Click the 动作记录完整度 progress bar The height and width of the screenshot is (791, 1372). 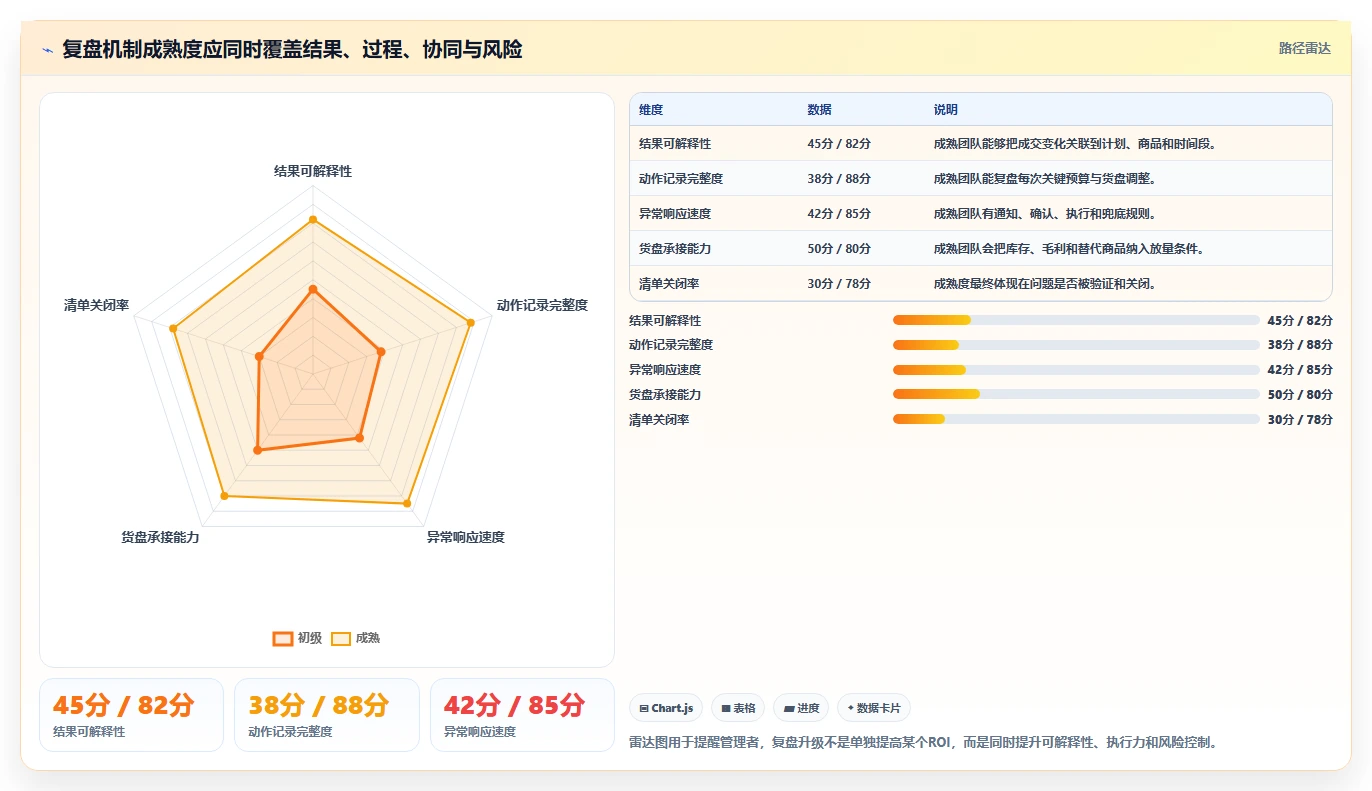coord(1076,345)
